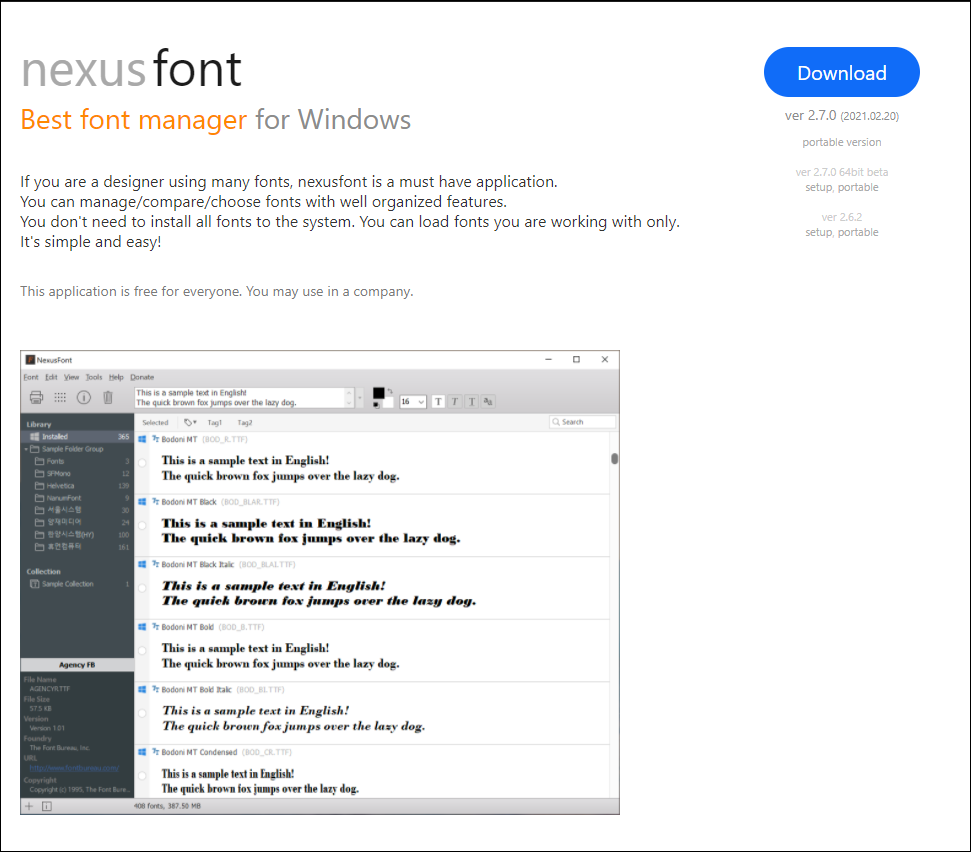Click the Tag1 filter
This screenshot has height=852, width=971.
click(x=214, y=422)
